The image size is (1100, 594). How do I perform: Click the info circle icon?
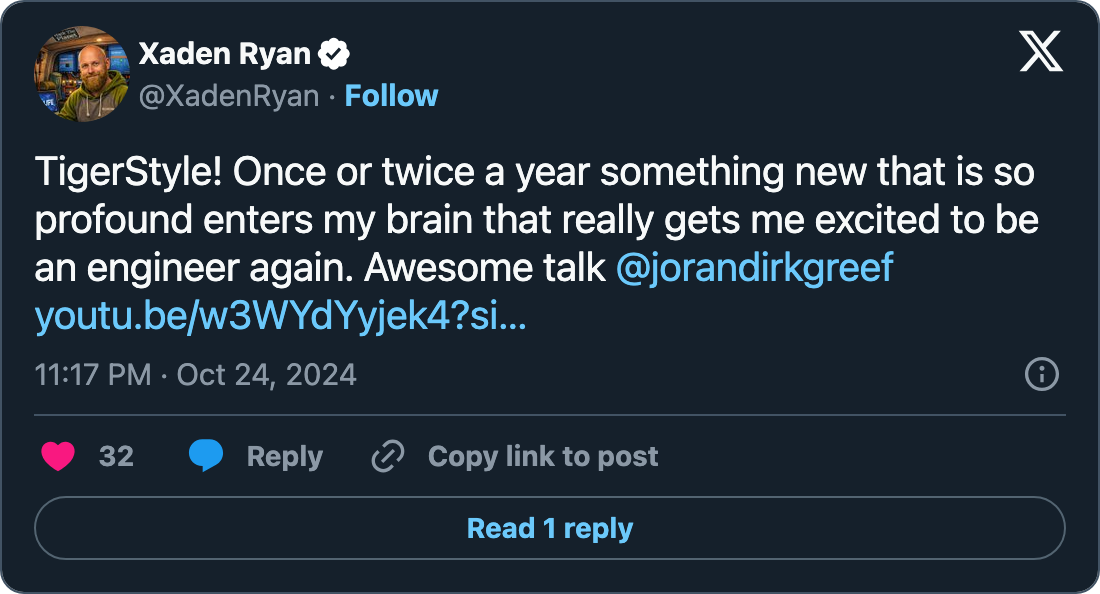click(x=1042, y=375)
